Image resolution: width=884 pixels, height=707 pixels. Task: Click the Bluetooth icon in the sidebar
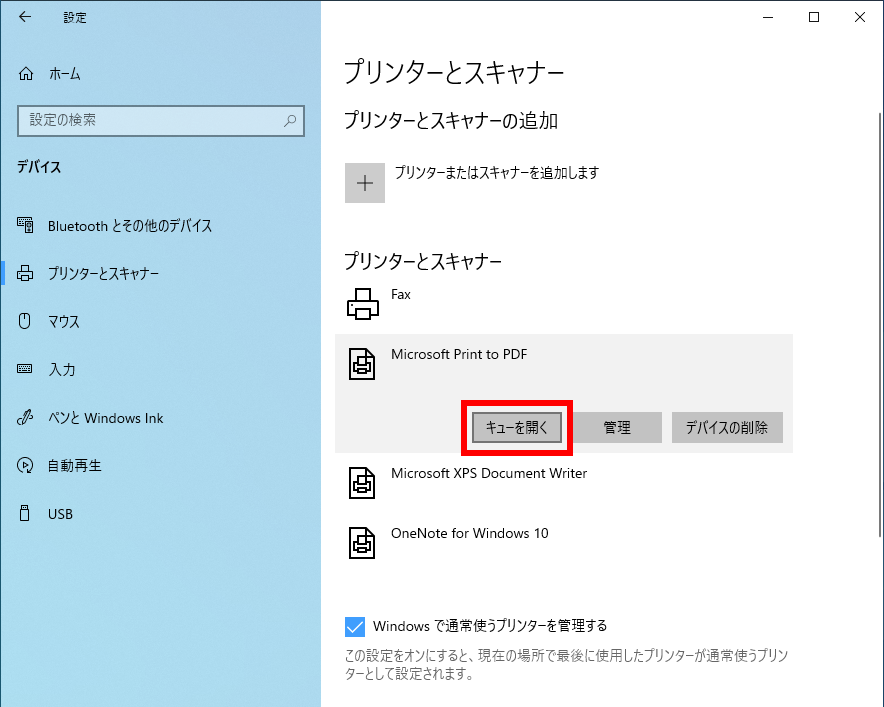pyautogui.click(x=25, y=225)
